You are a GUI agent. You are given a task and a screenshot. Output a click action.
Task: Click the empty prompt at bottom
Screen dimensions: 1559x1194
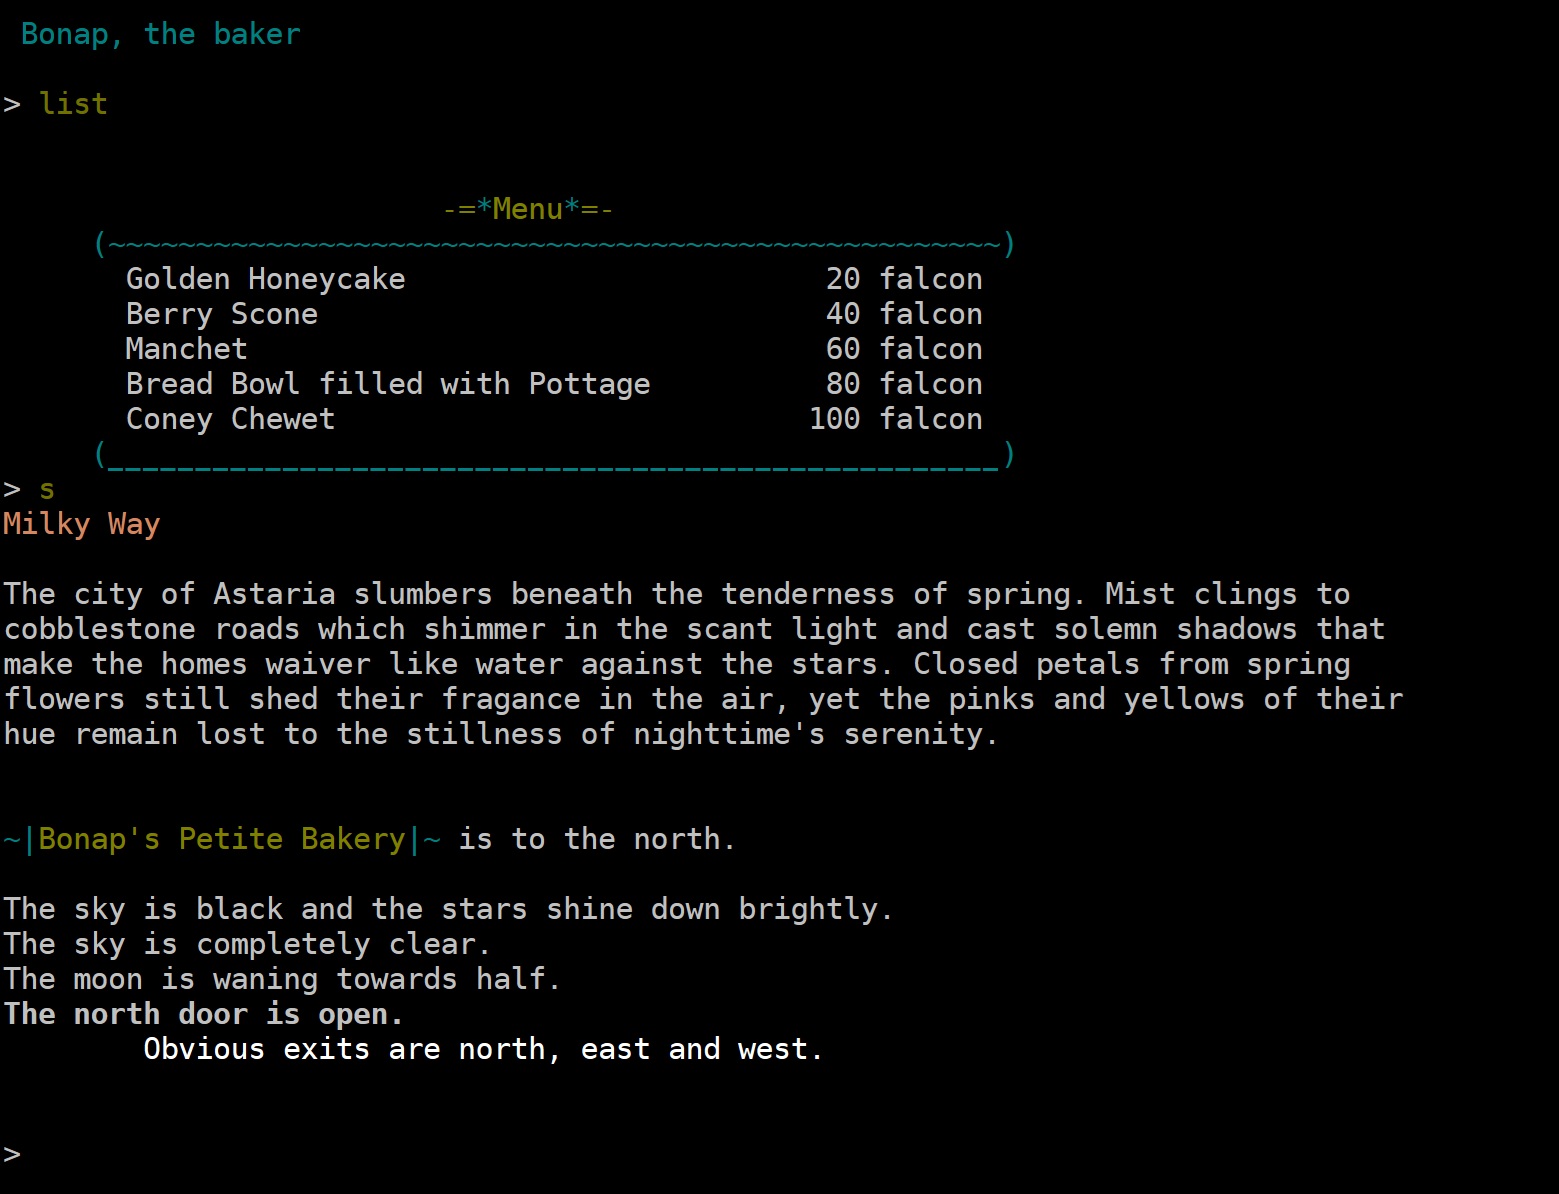(12, 1154)
